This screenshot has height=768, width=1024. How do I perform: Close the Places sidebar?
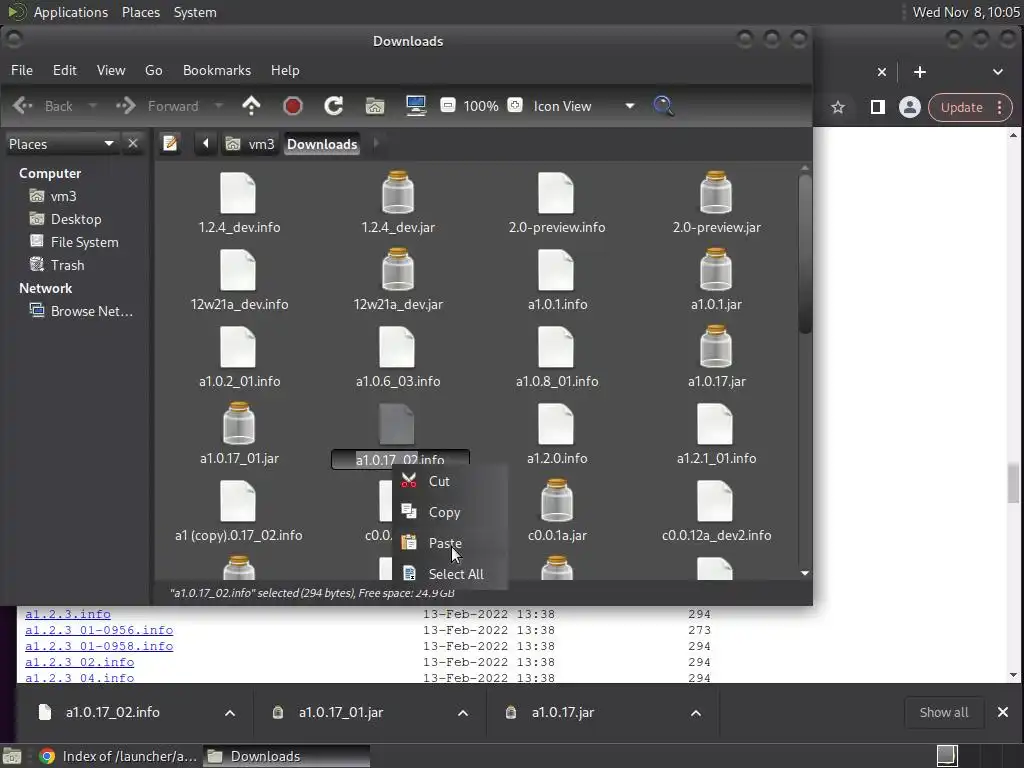[133, 143]
